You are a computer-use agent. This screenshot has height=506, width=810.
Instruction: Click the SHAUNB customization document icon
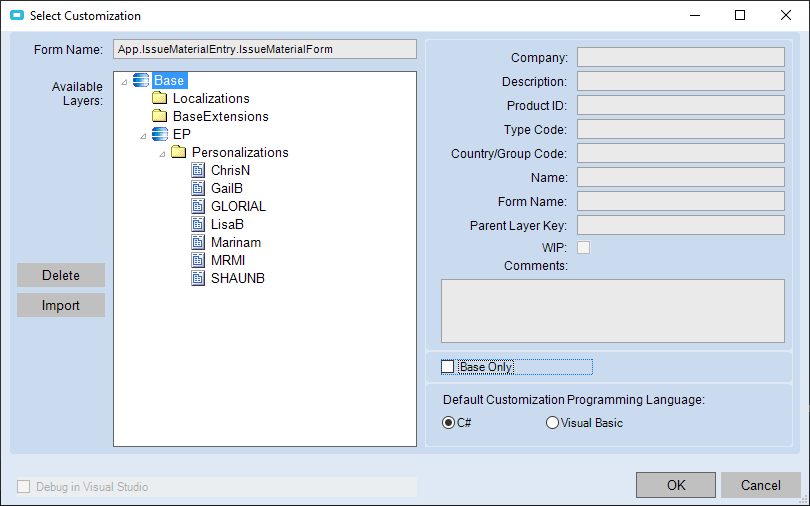pyautogui.click(x=198, y=279)
